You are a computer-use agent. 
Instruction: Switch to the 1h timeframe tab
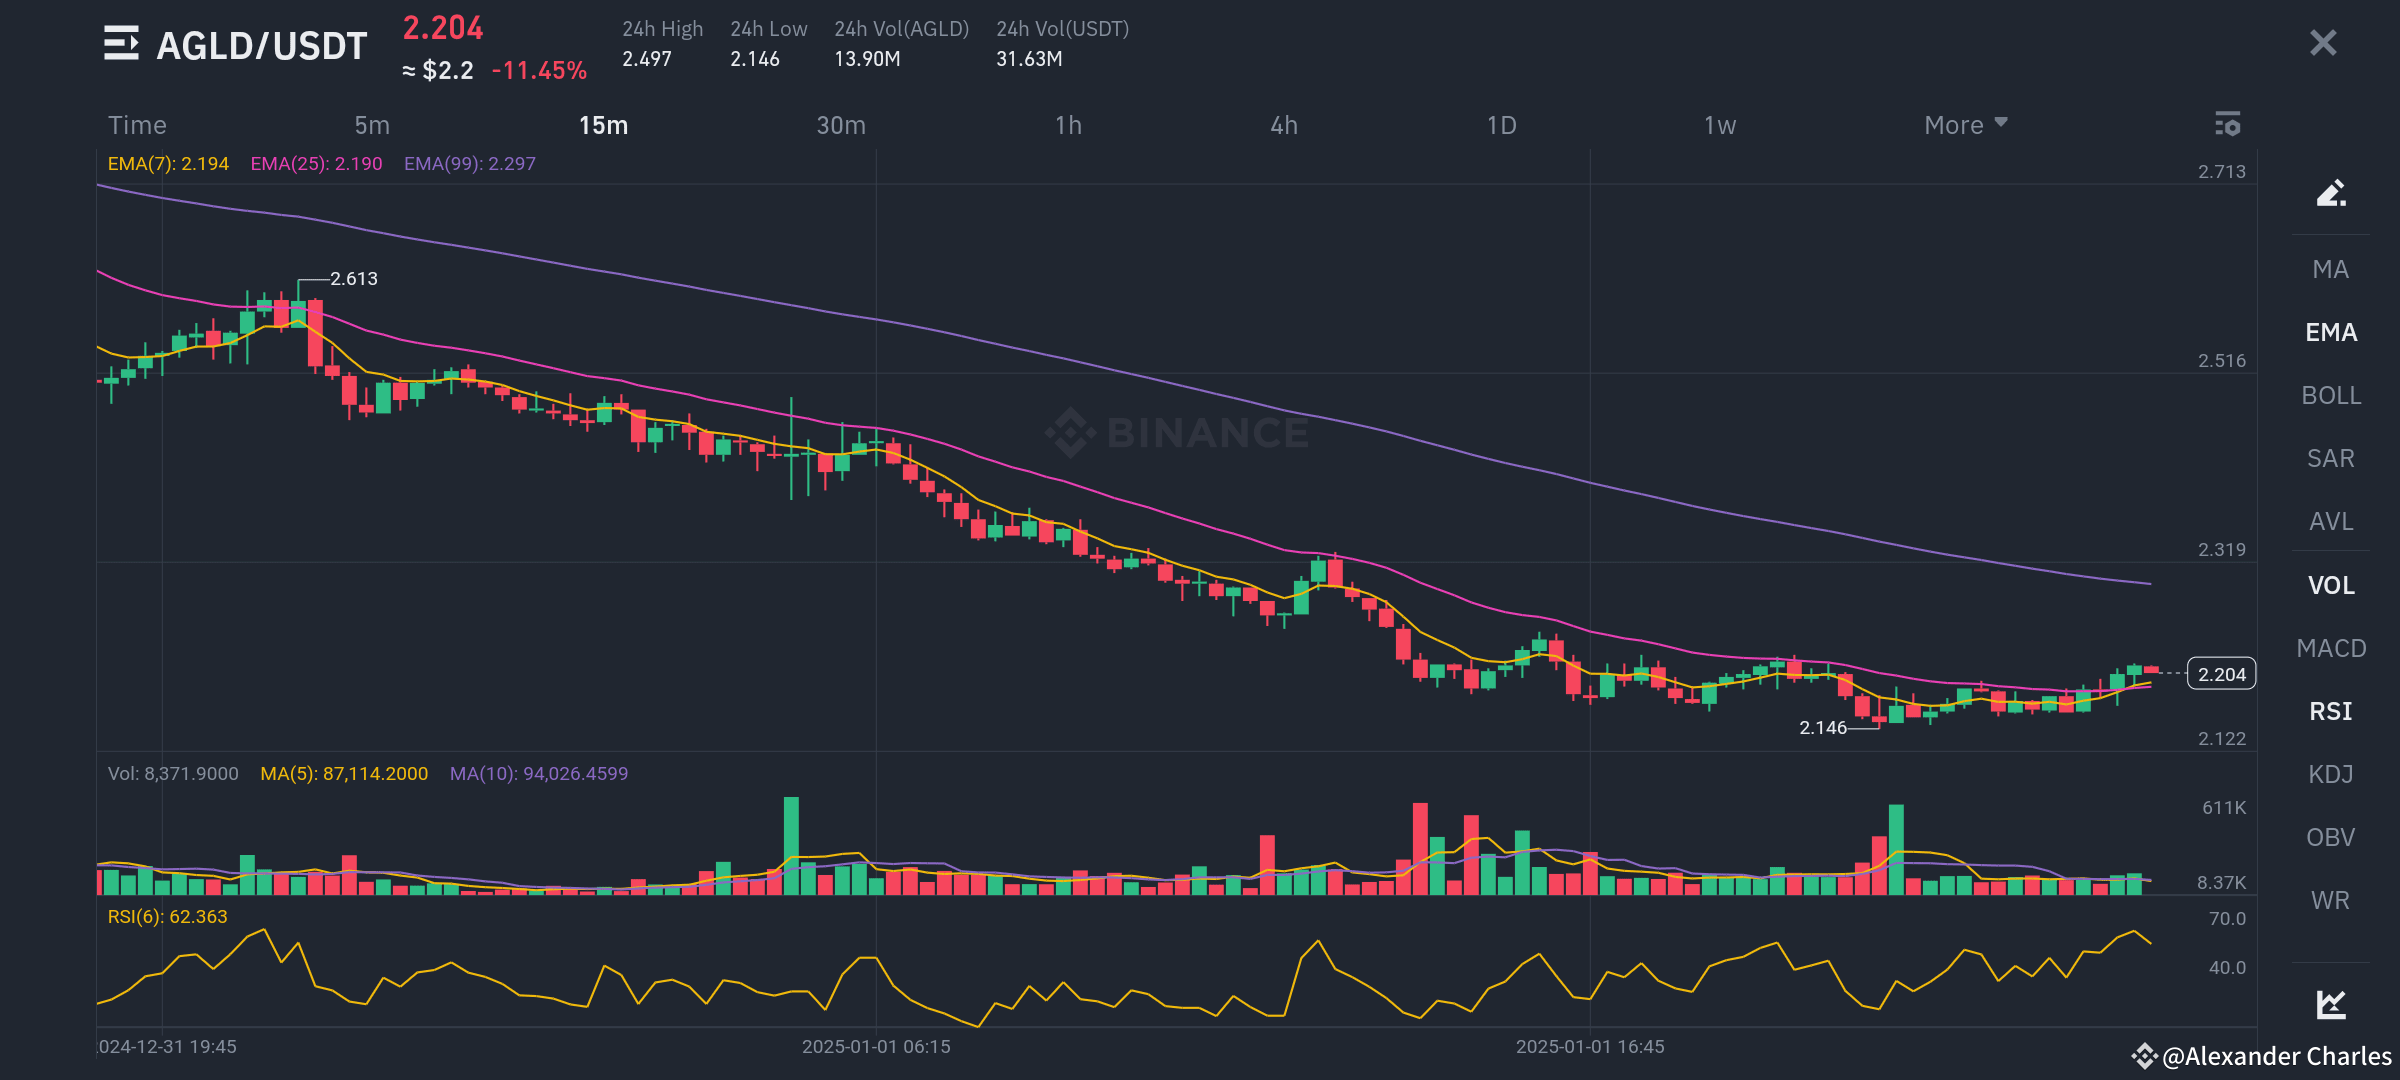(1069, 125)
